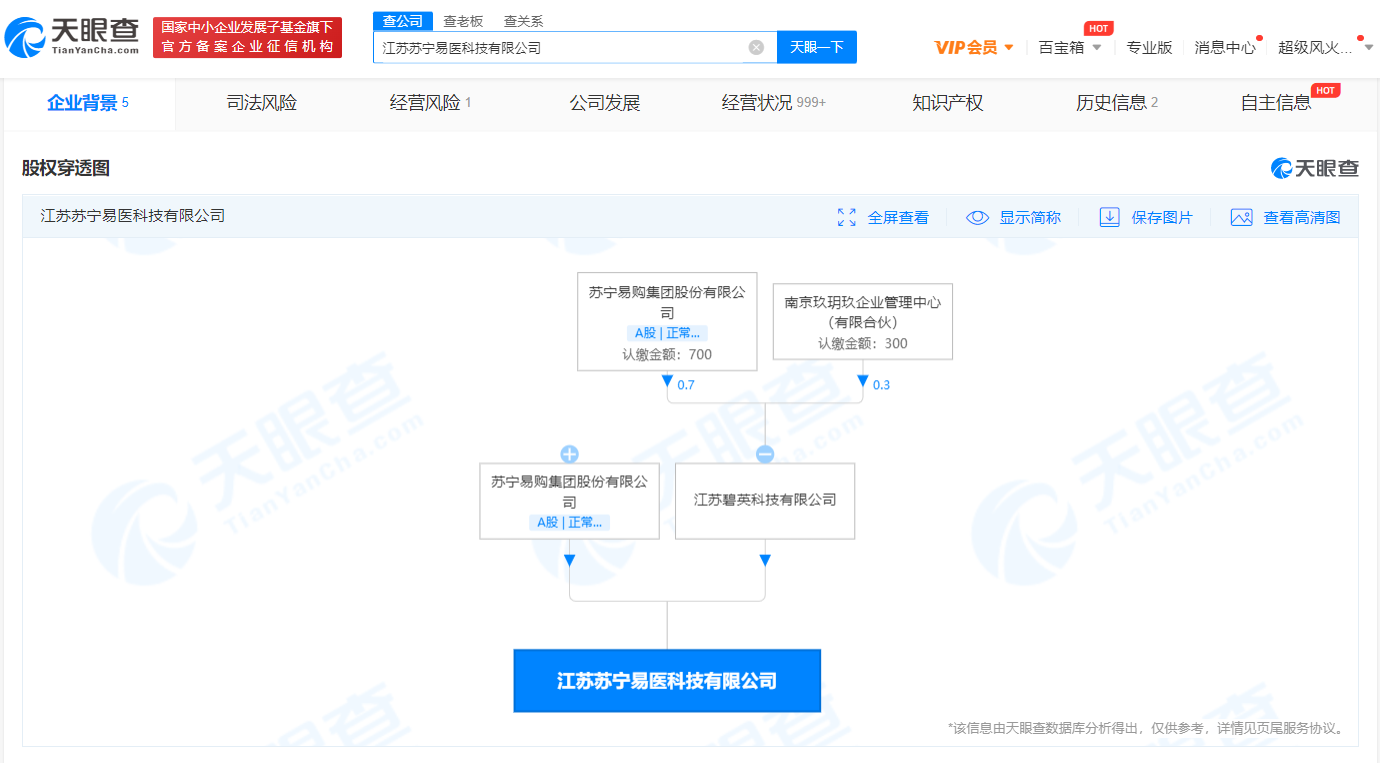Click the 显示简称 label
The image size is (1380, 763).
pos(1030,217)
